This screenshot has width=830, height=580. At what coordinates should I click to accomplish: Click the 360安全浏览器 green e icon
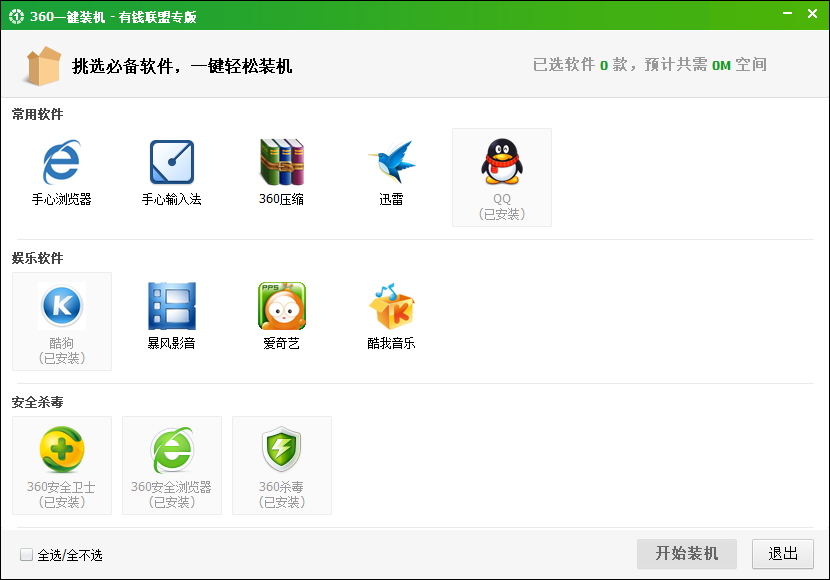click(172, 449)
